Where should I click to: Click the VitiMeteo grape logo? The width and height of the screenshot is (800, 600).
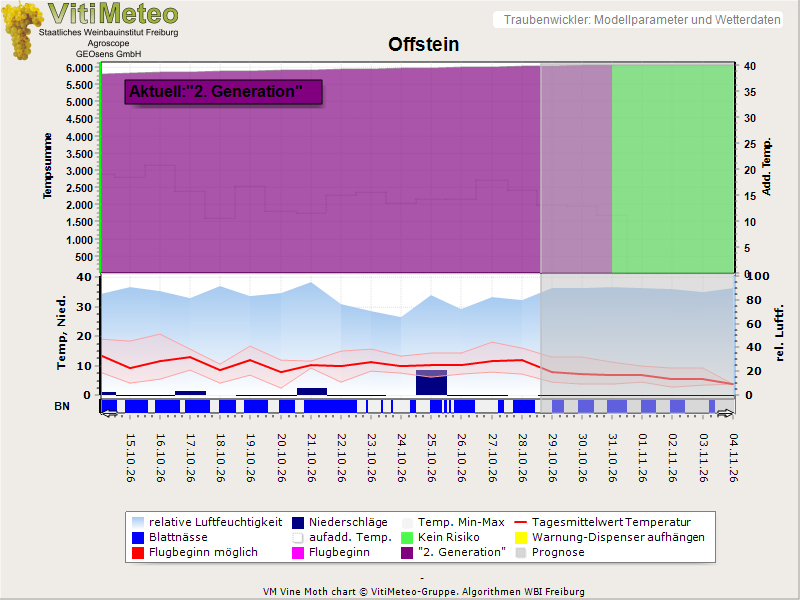coord(20,31)
